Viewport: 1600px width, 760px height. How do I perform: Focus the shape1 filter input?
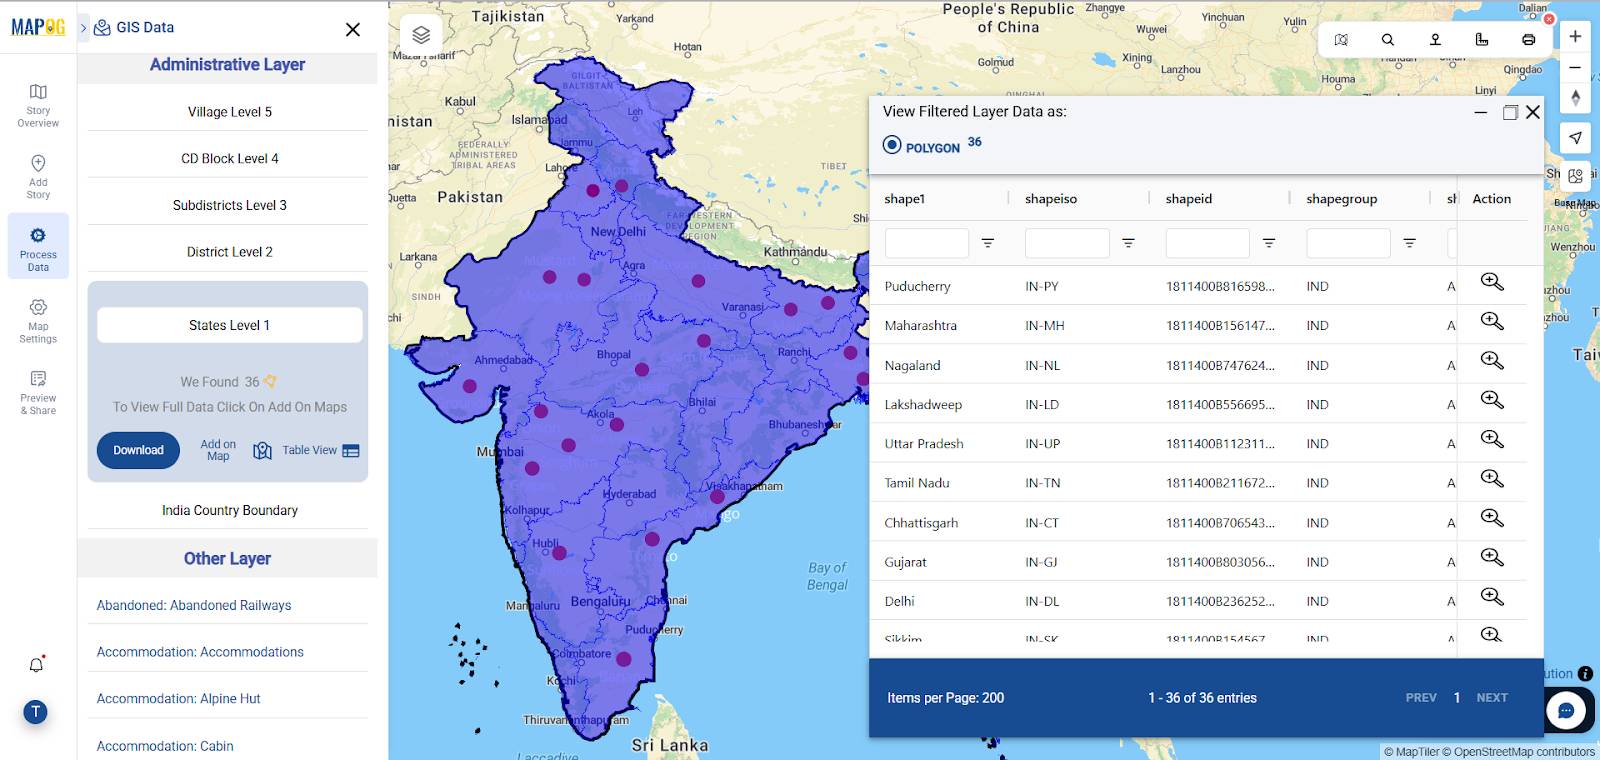[927, 243]
